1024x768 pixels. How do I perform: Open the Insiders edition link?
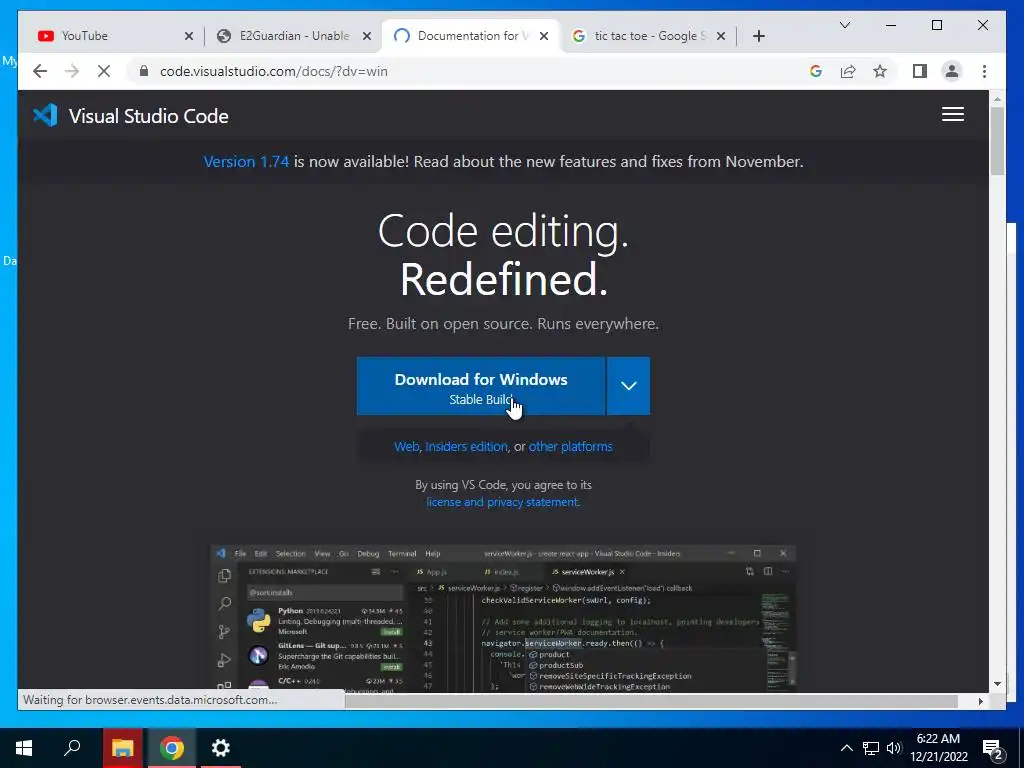tap(466, 447)
